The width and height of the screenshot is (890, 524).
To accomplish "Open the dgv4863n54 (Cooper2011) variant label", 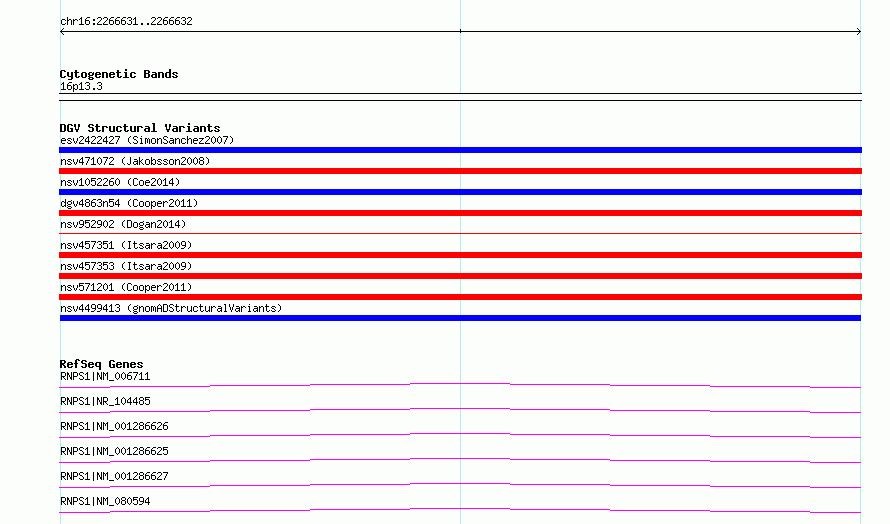I will [129, 203].
